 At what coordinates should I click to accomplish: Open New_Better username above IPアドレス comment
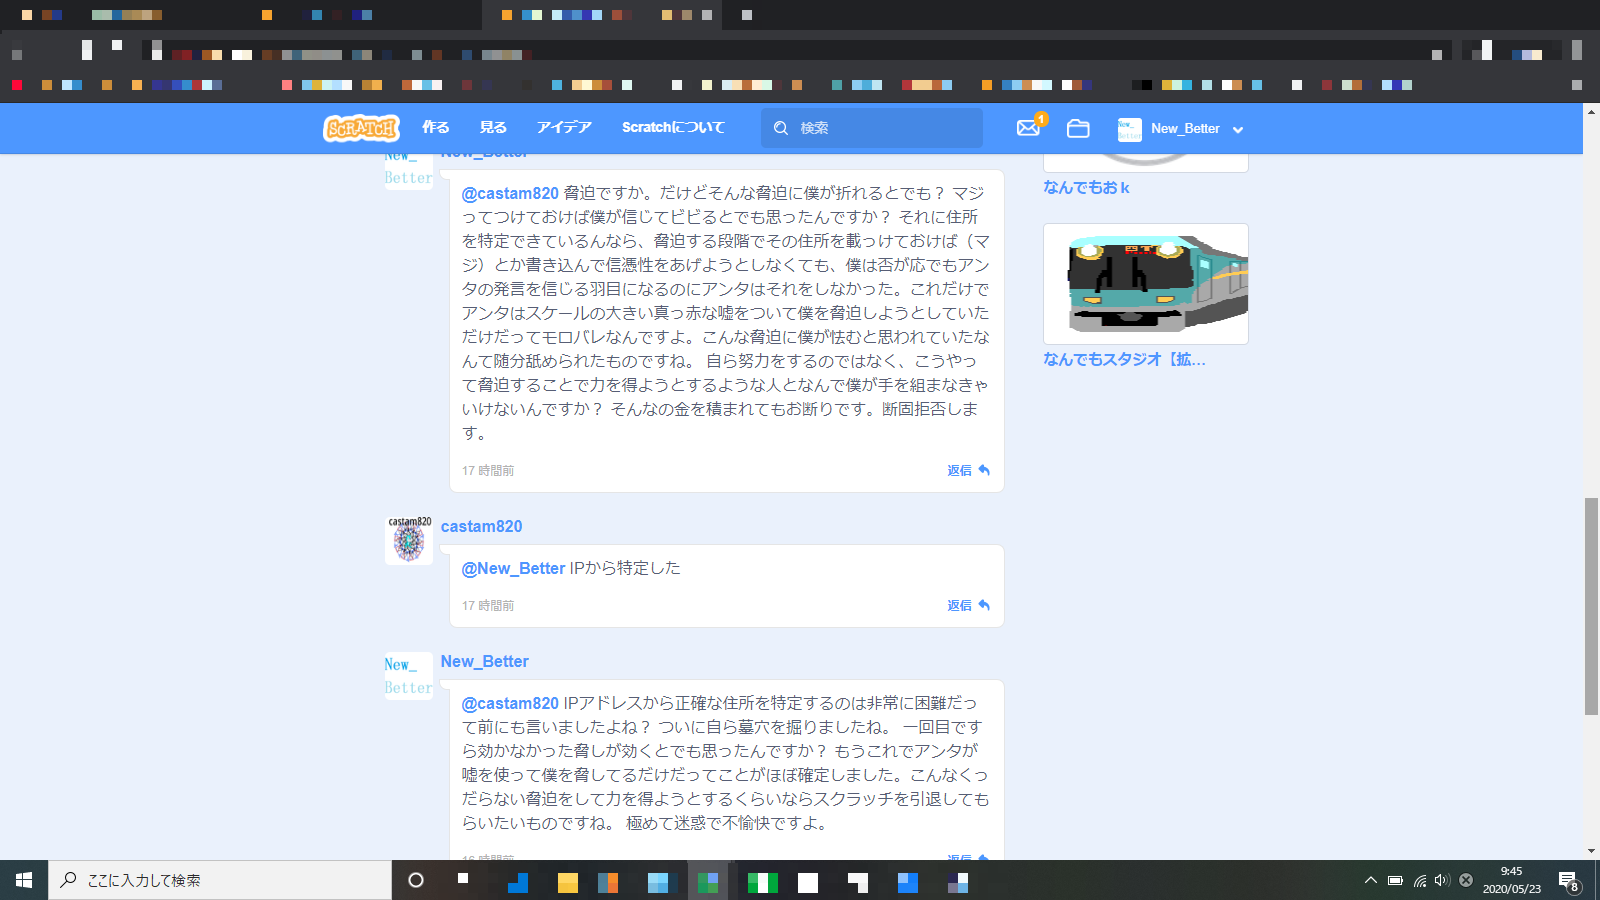pos(484,661)
